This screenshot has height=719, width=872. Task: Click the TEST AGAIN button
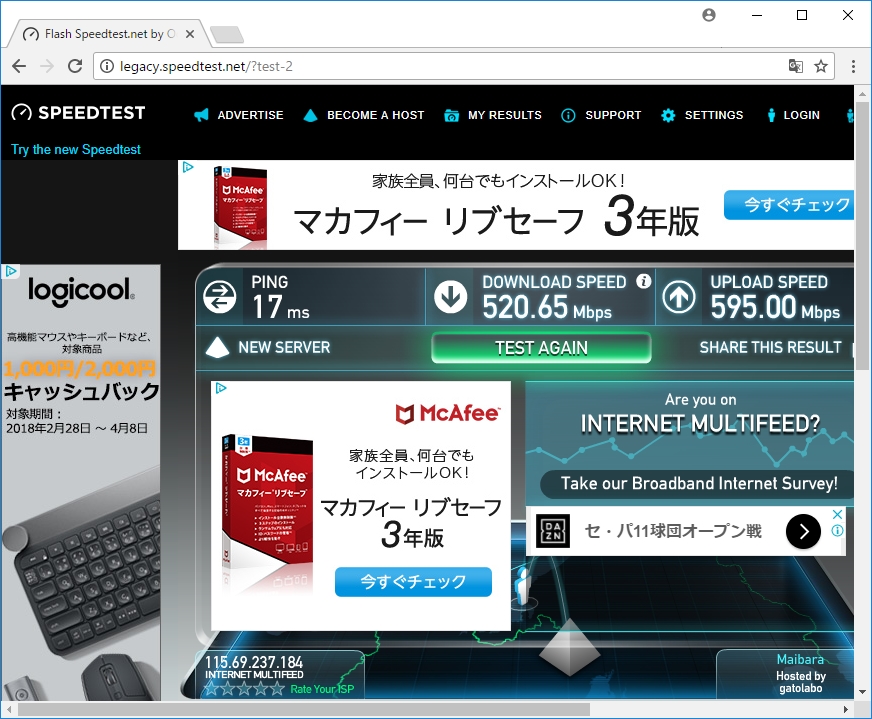pos(541,348)
